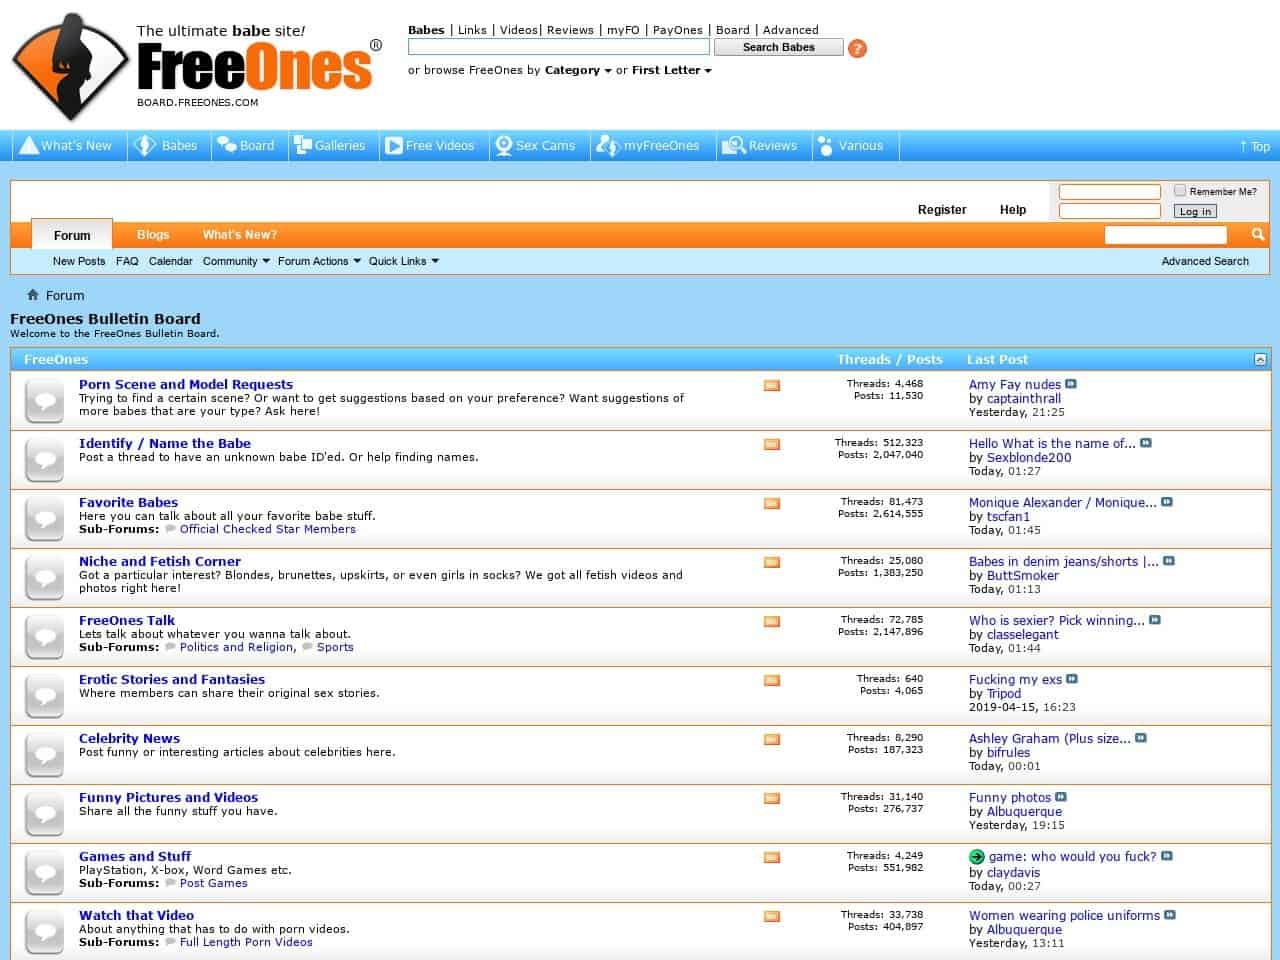Switch to the Blogs tab
The height and width of the screenshot is (960, 1280).
153,234
